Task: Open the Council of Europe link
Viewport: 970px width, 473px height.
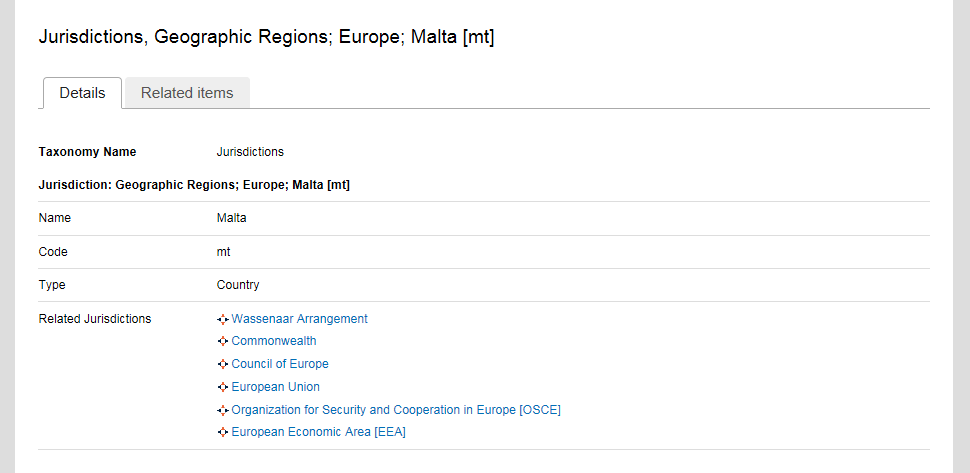Action: point(280,364)
